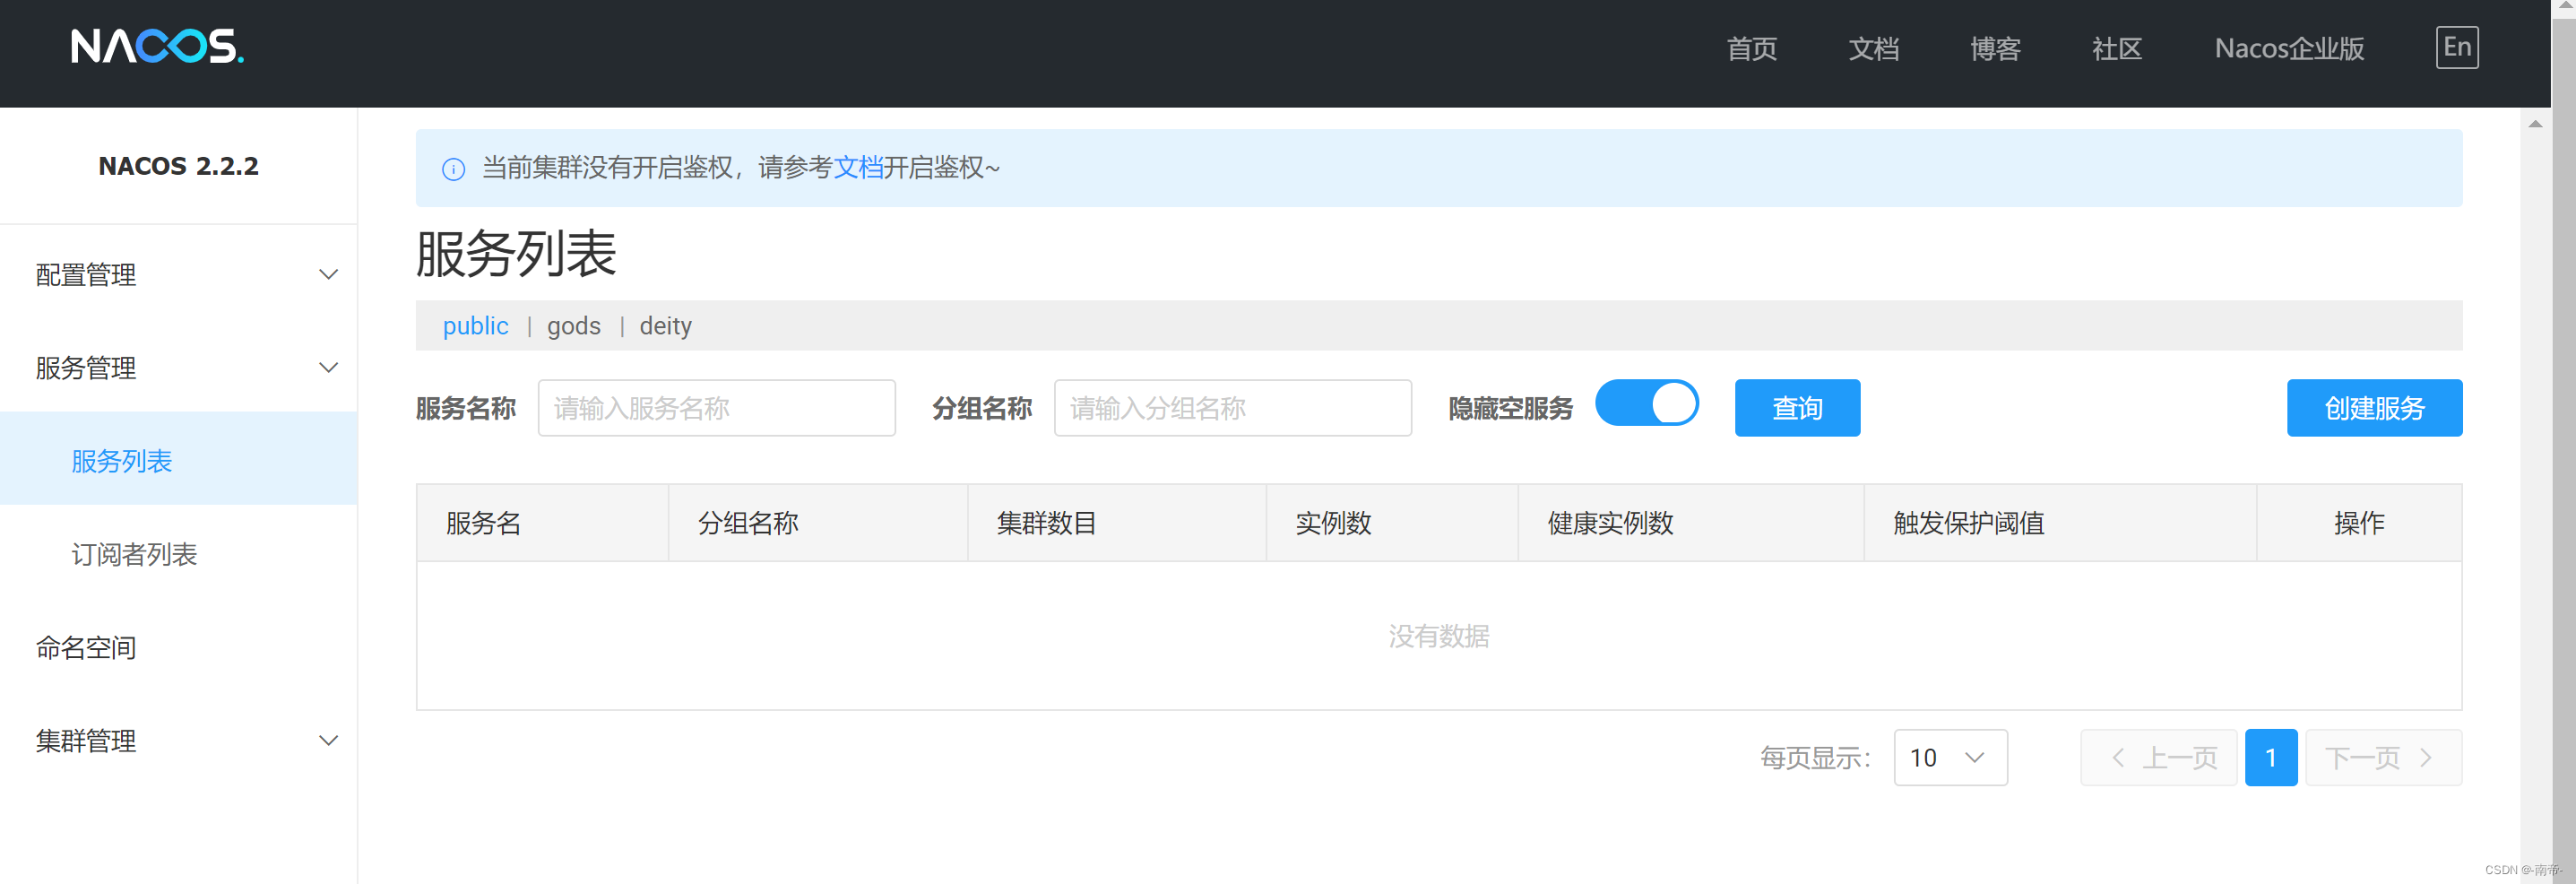Select page 1 in pagination
Screen dimensions: 2576x884
point(2270,757)
